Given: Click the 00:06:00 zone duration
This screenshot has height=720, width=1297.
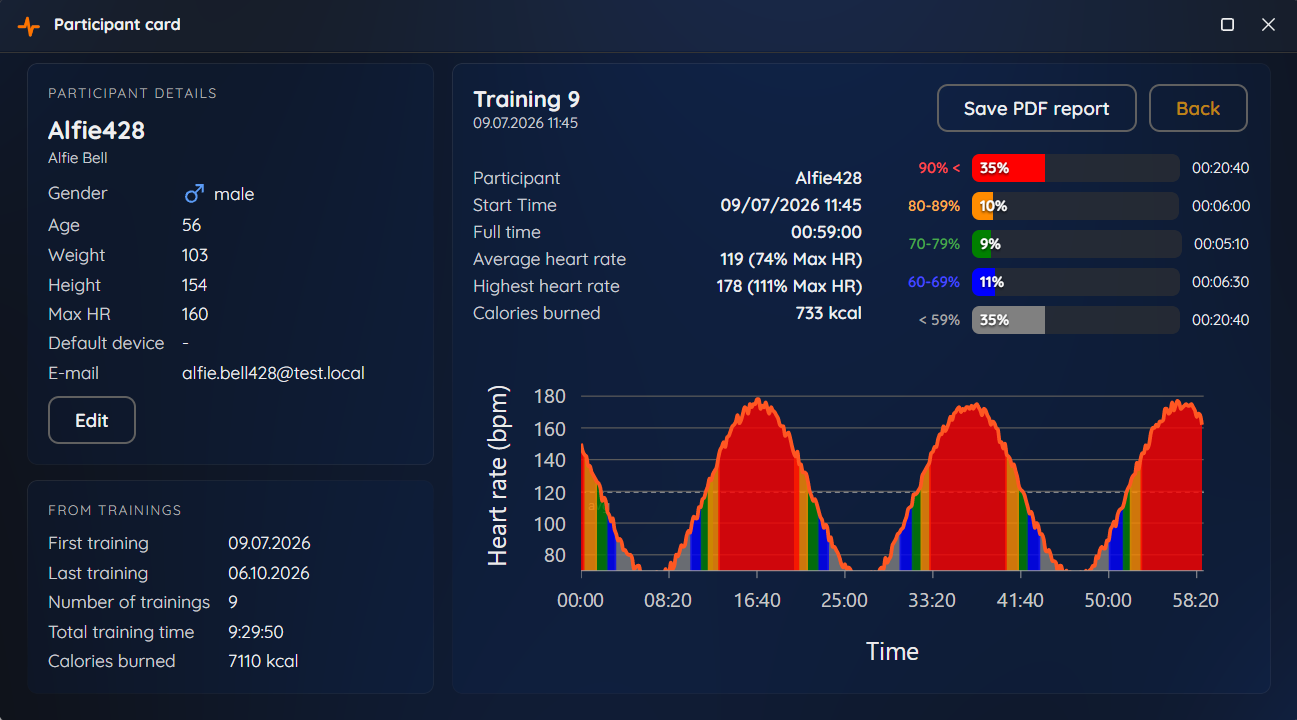Looking at the screenshot, I should pos(1220,206).
